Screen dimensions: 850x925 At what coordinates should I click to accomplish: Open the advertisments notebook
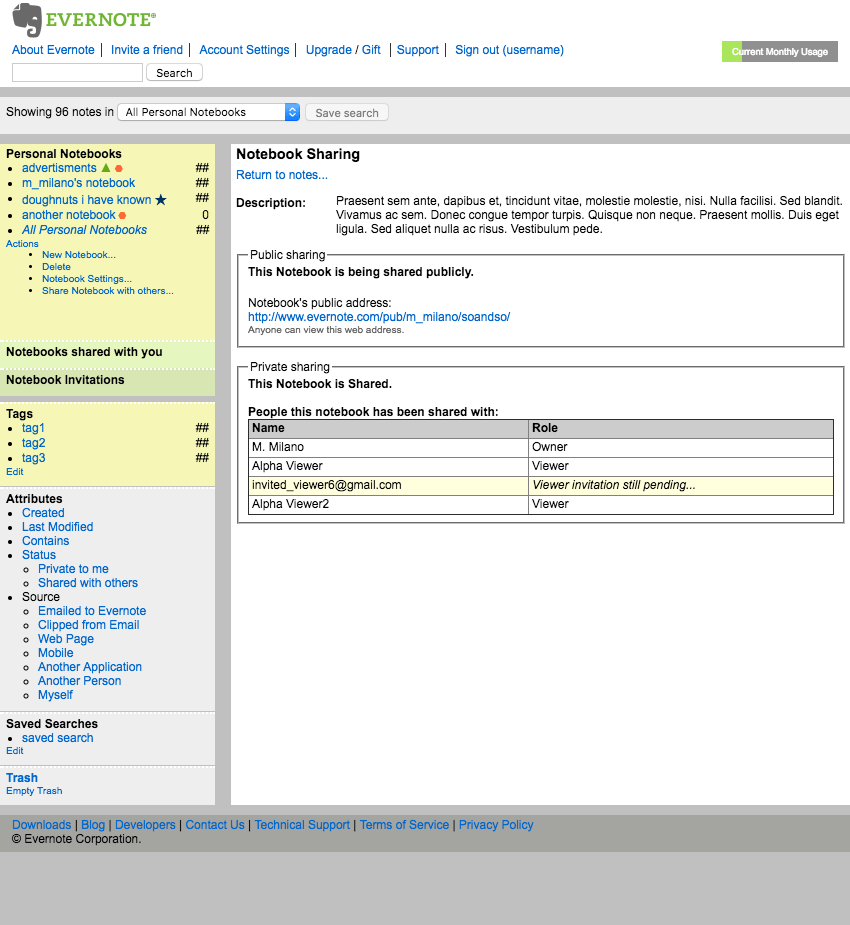(x=59, y=168)
